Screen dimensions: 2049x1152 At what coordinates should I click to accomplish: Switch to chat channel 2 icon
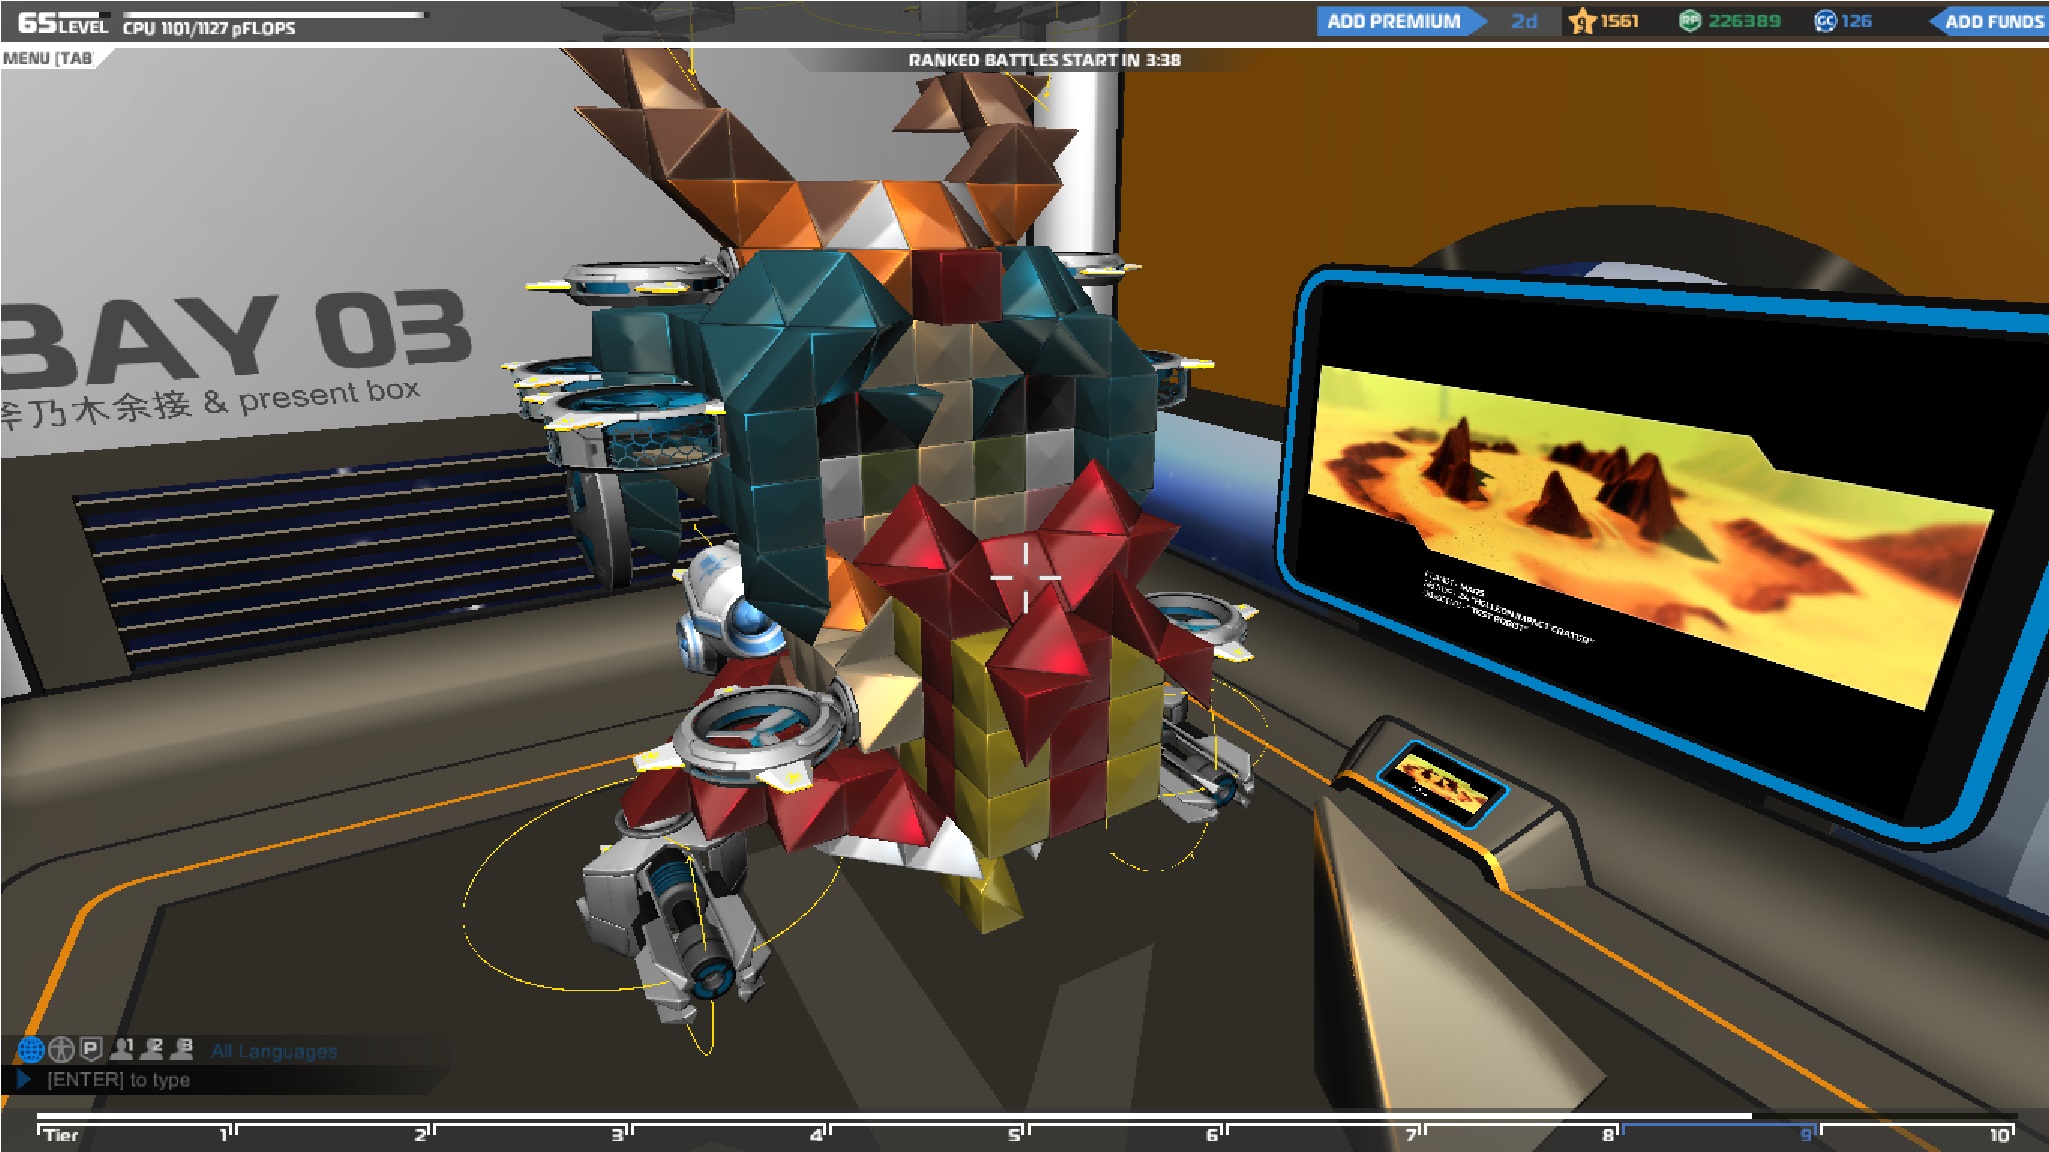point(153,1048)
